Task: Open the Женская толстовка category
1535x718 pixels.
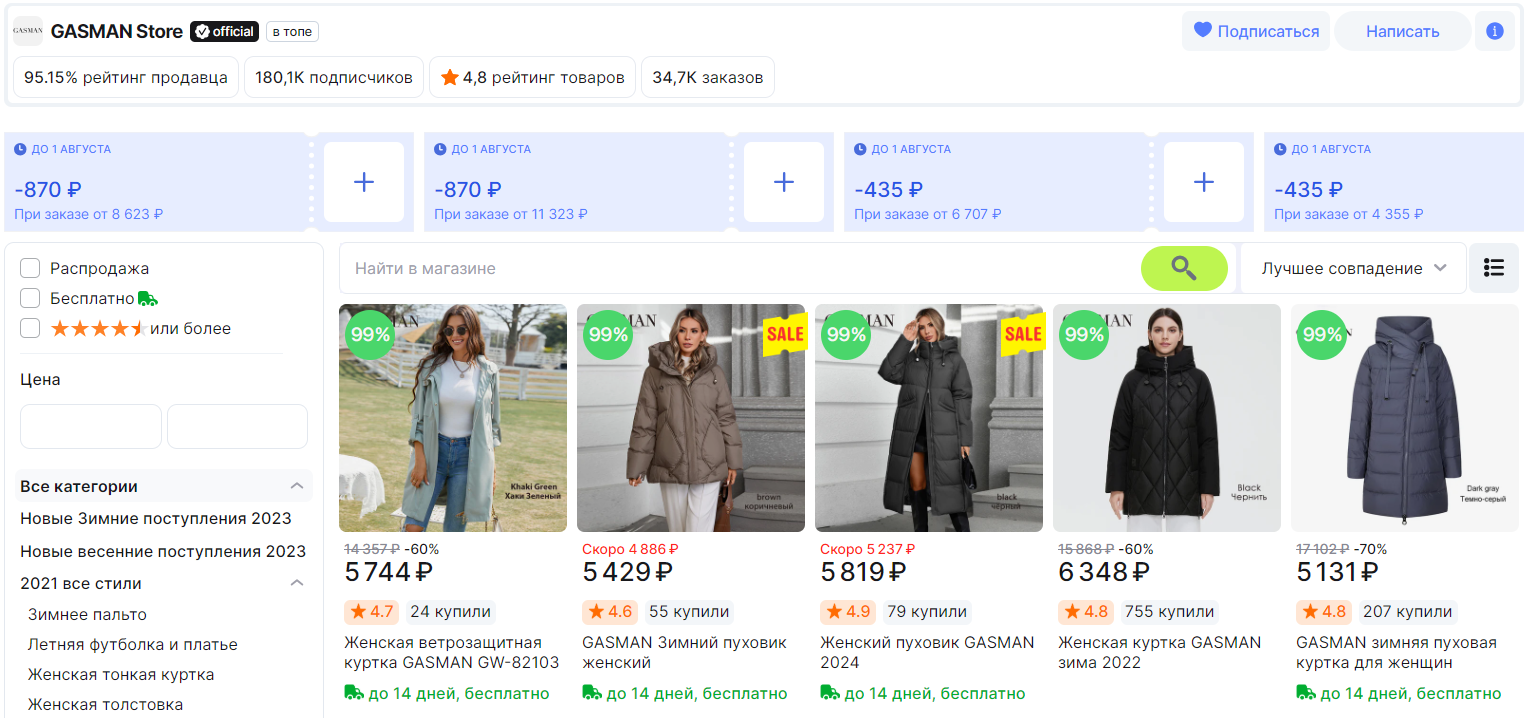Action: 106,704
